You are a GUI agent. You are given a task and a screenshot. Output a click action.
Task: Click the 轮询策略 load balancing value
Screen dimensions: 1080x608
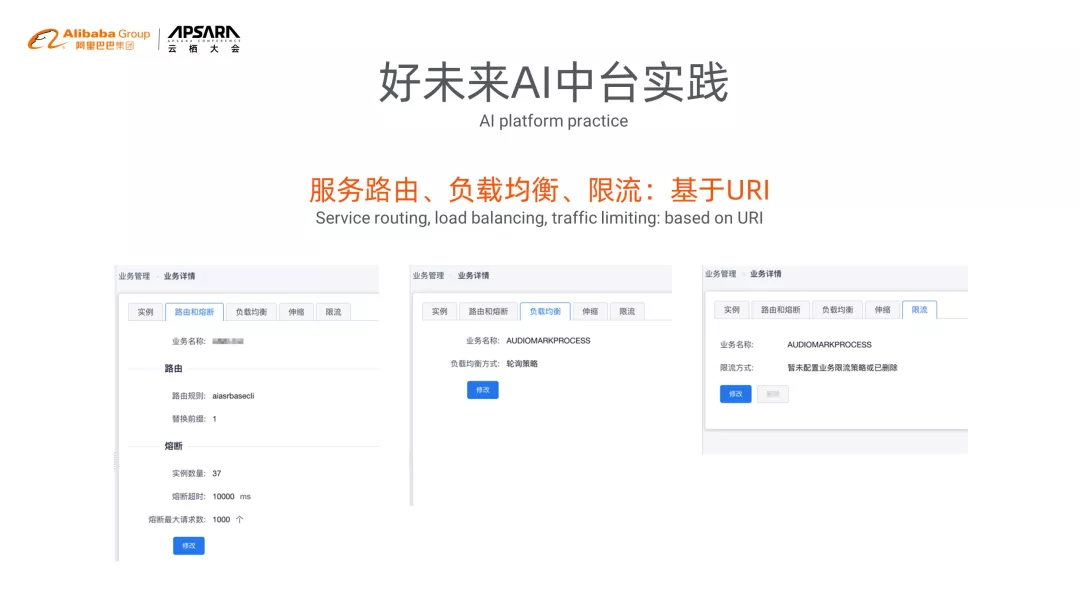click(x=522, y=364)
